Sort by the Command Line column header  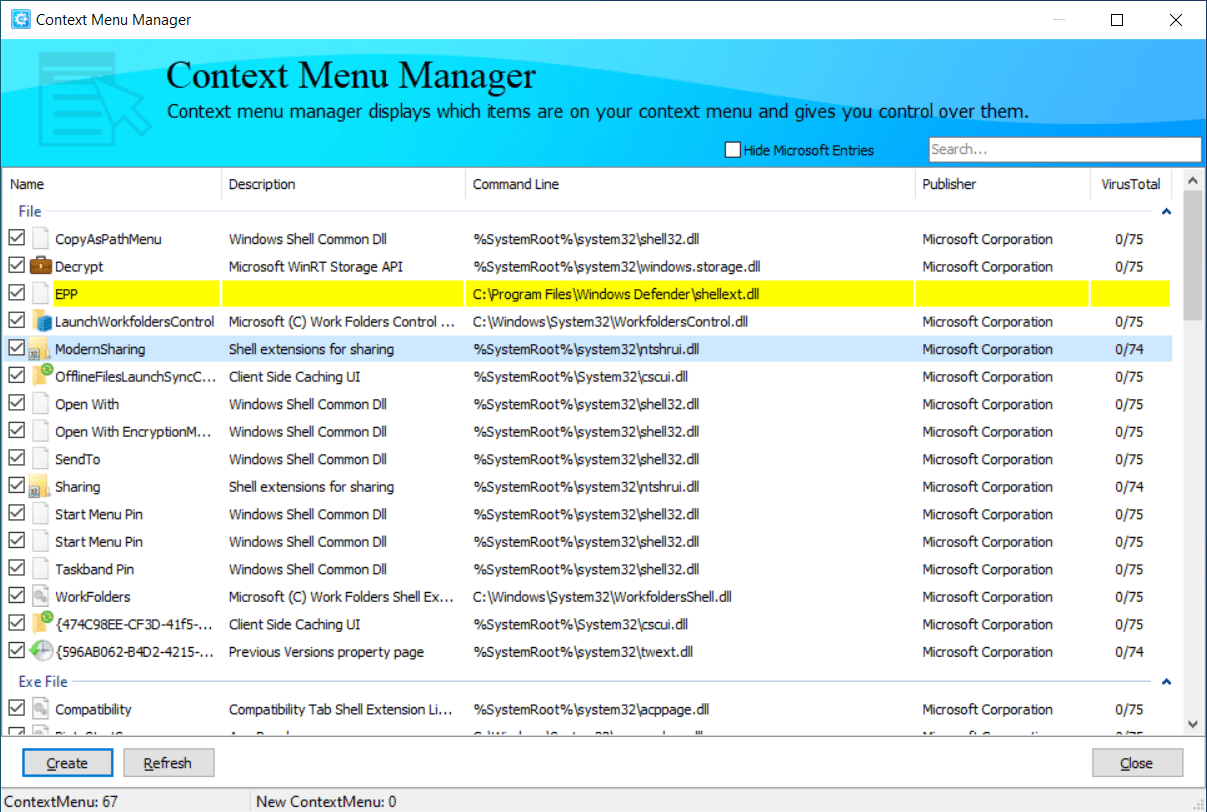pyautogui.click(x=690, y=184)
